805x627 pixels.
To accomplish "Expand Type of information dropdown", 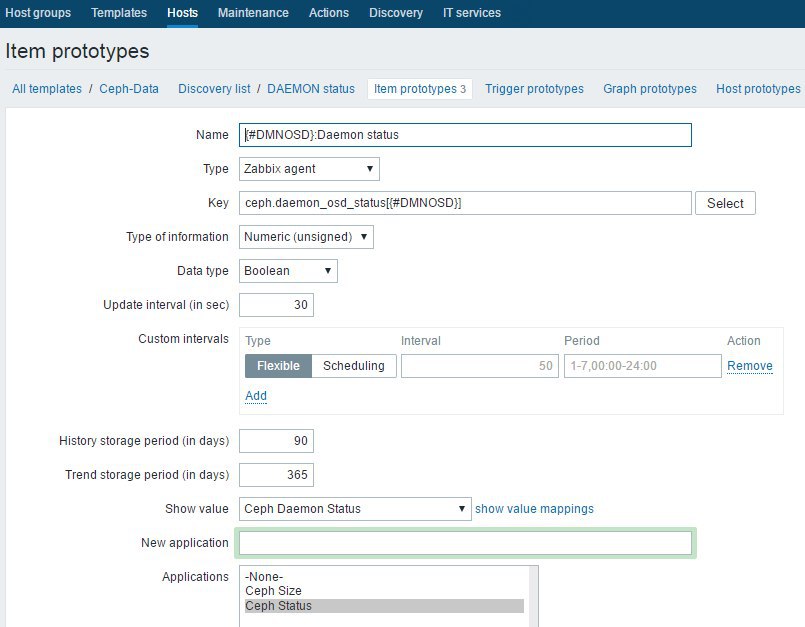I will (306, 237).
